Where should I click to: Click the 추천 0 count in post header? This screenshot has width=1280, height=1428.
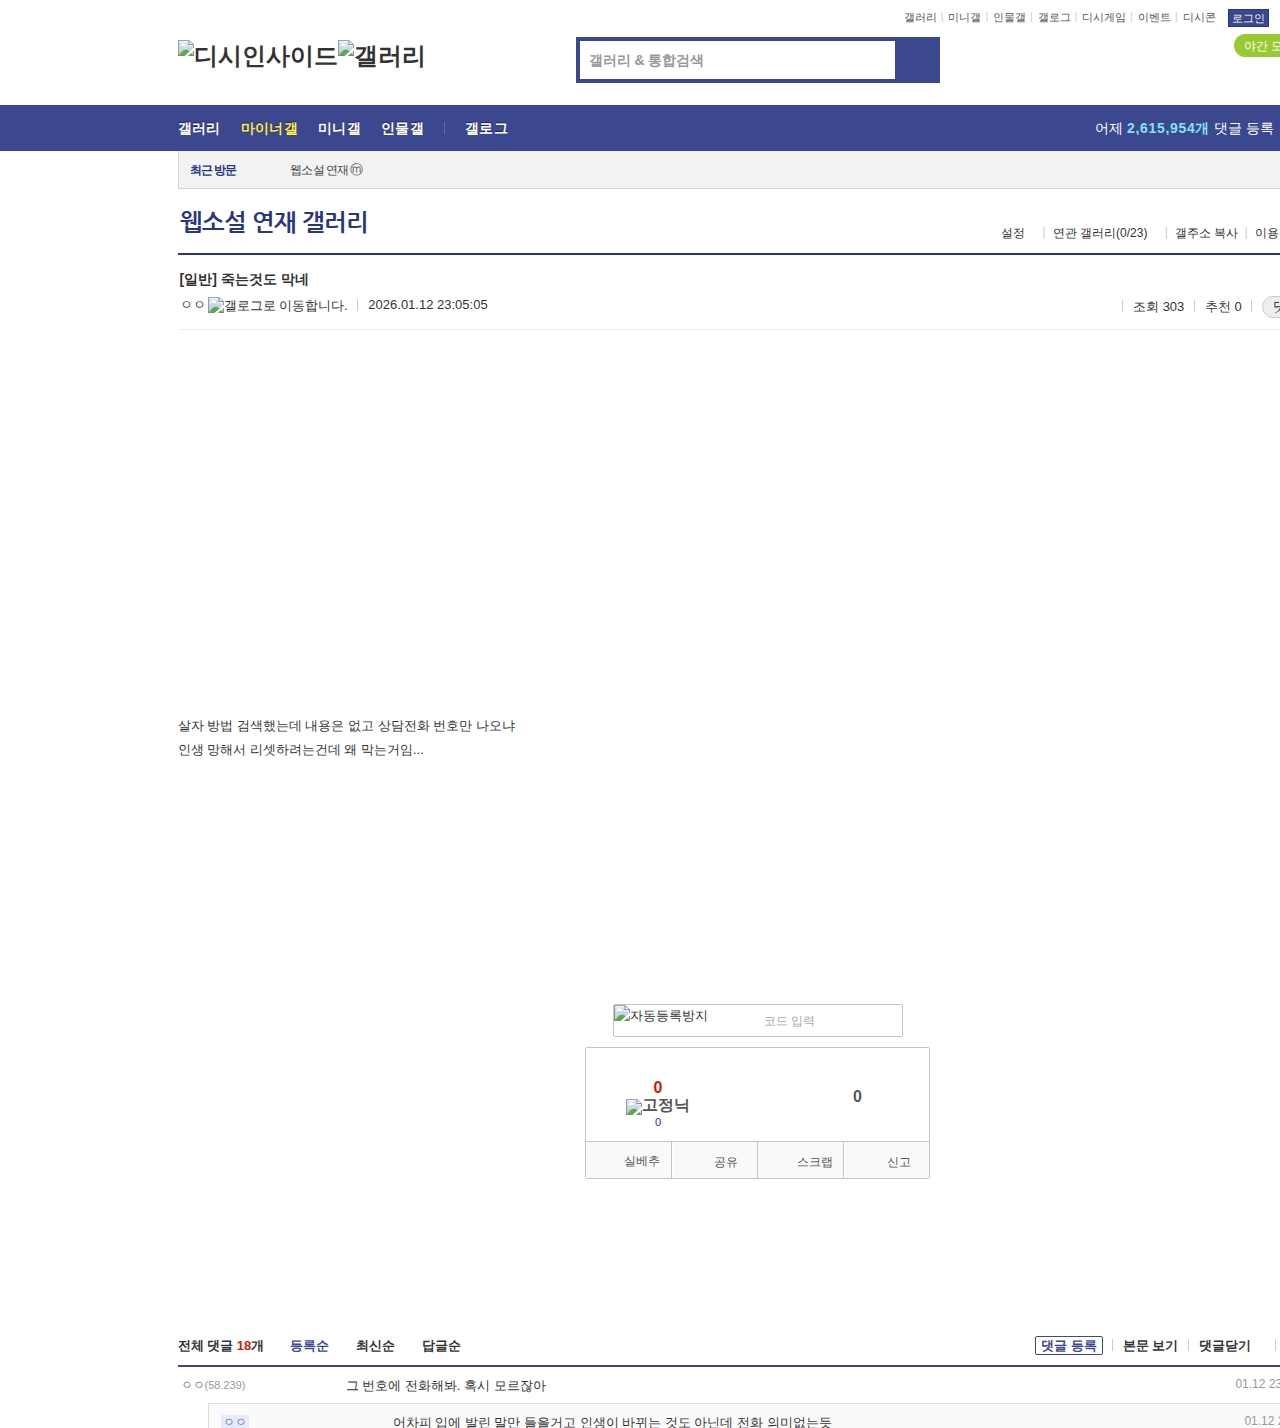pyautogui.click(x=1223, y=307)
